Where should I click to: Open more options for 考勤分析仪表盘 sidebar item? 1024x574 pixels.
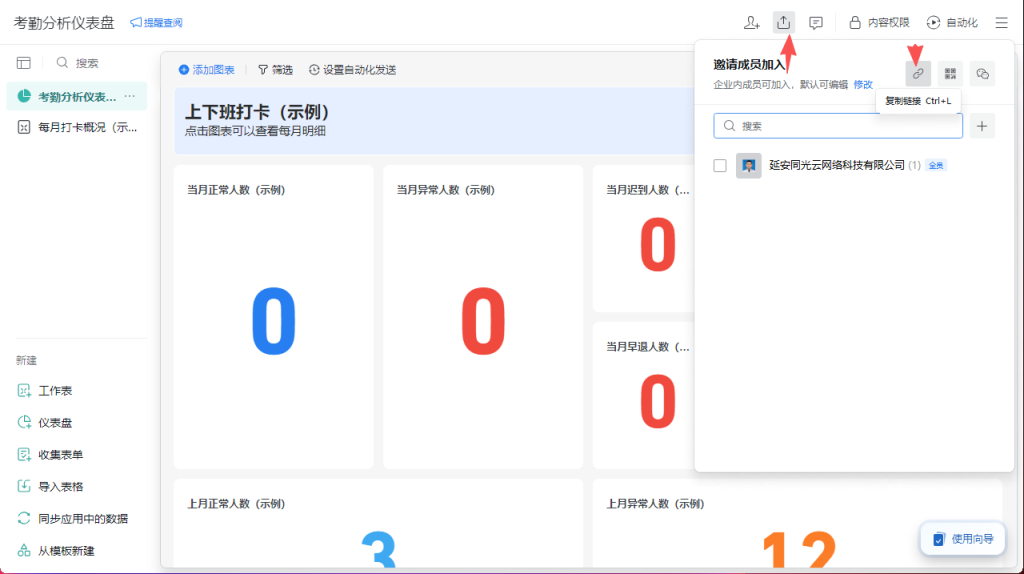(129, 96)
